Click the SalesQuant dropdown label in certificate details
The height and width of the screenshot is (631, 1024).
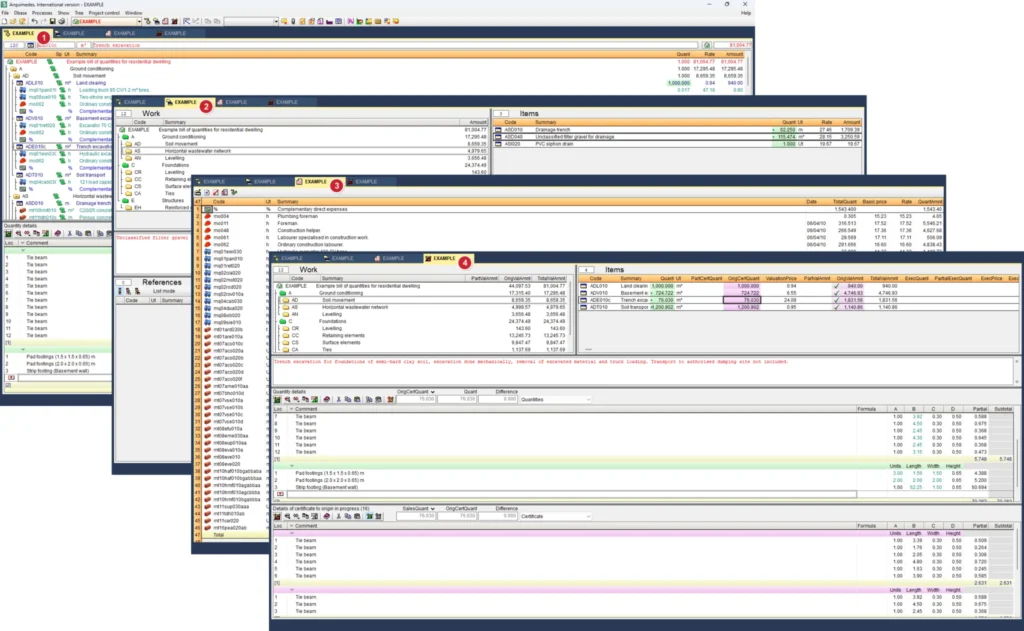[x=419, y=508]
